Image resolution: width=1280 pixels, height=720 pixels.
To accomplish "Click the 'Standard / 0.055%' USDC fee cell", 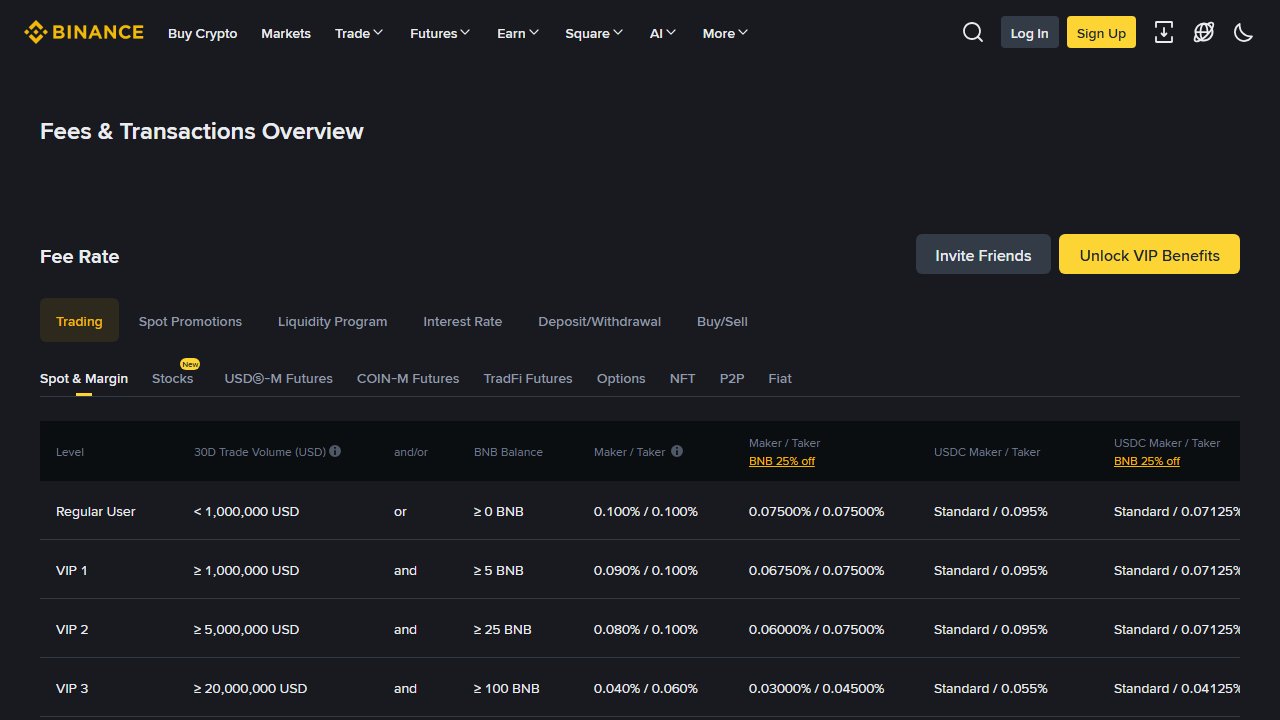I will click(991, 688).
